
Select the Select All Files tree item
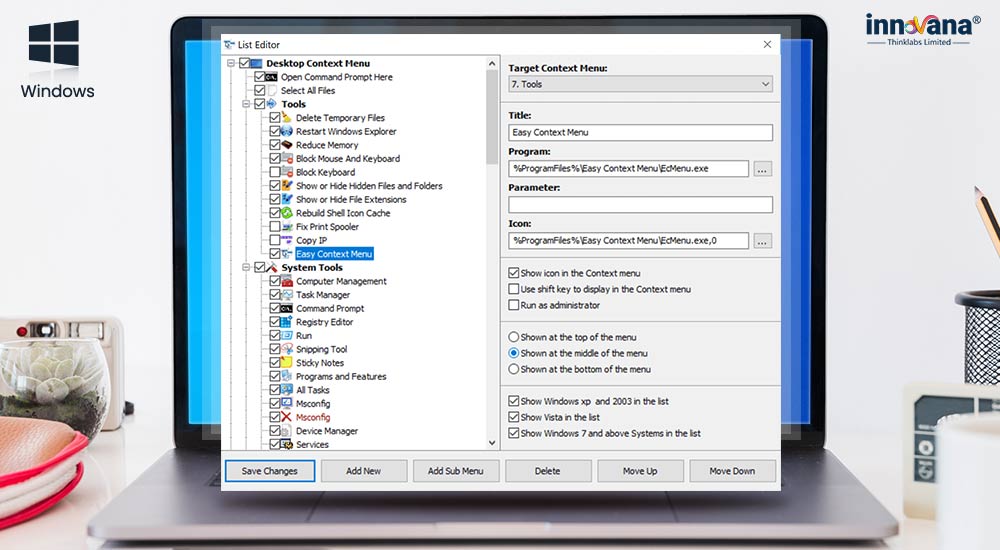coord(307,91)
